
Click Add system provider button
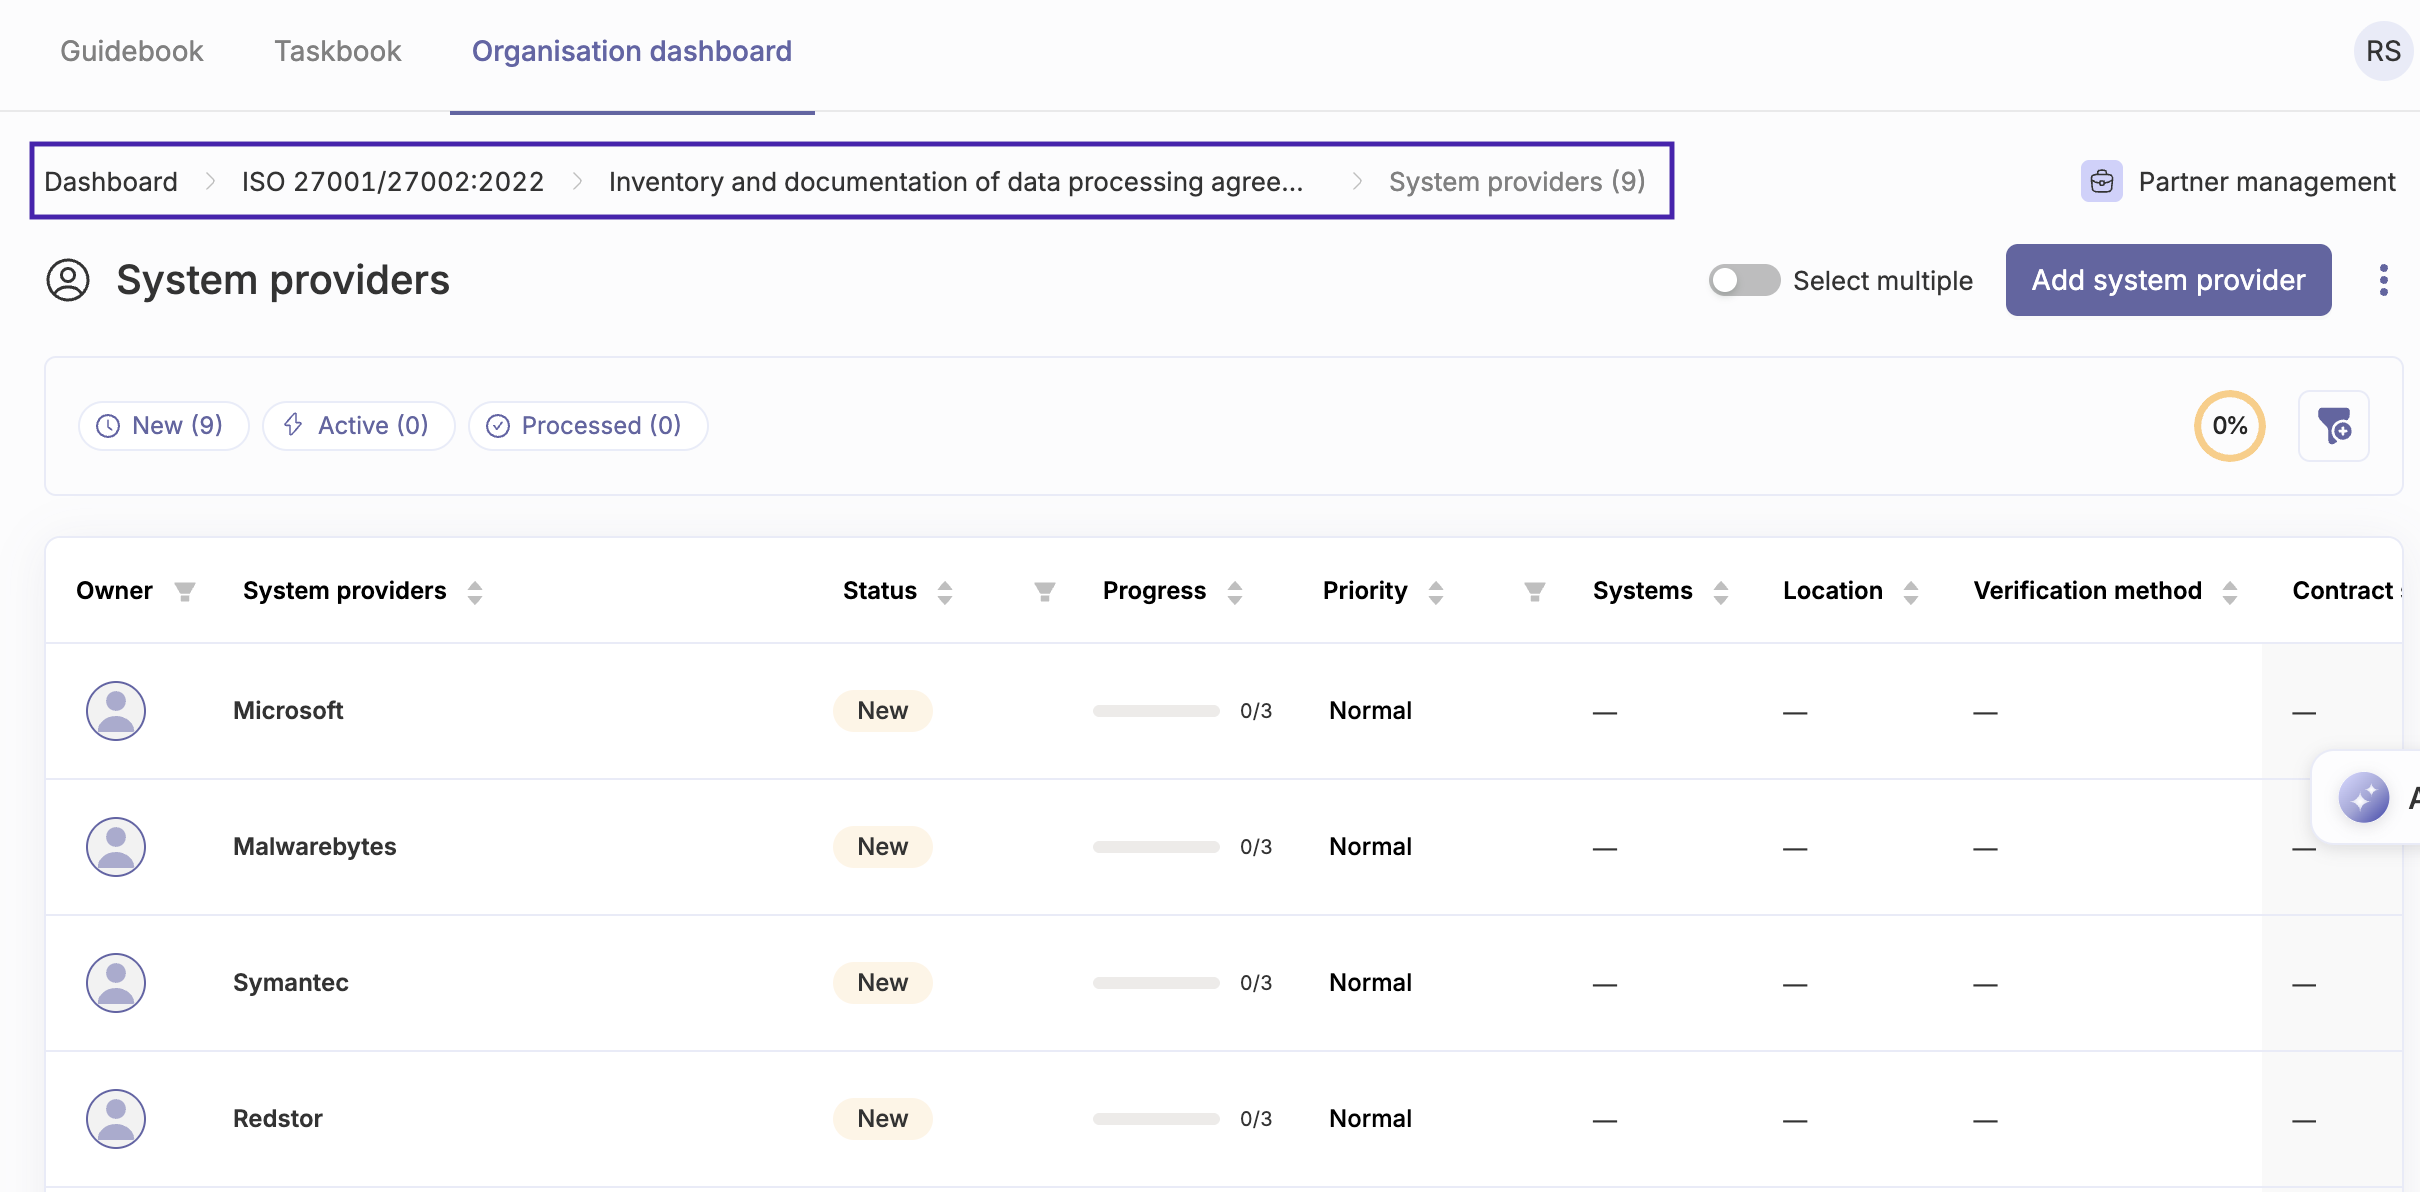click(2167, 280)
